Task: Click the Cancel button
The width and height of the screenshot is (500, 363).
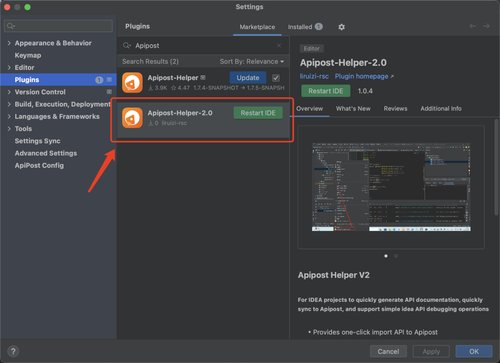Action: [388, 351]
